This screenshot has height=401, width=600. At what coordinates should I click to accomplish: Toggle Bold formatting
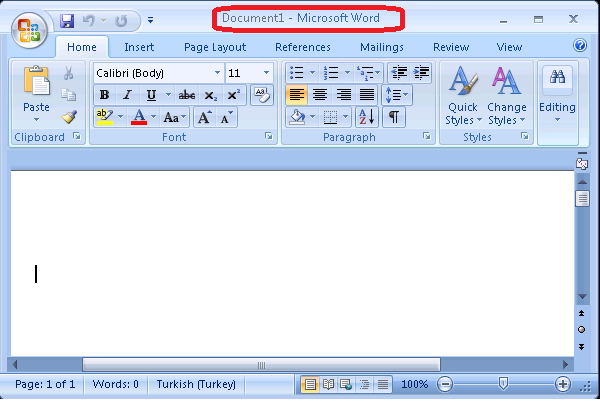pyautogui.click(x=104, y=95)
